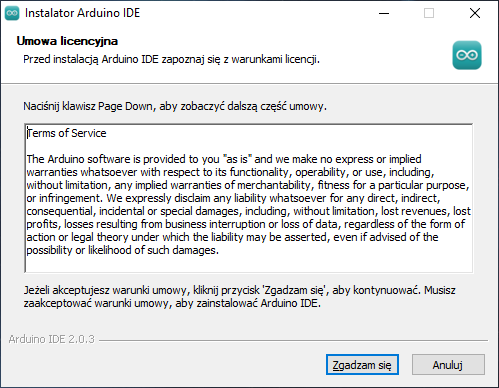This screenshot has width=499, height=388.
Task: Click the empty area below the license paragraph
Action: click(x=249, y=264)
